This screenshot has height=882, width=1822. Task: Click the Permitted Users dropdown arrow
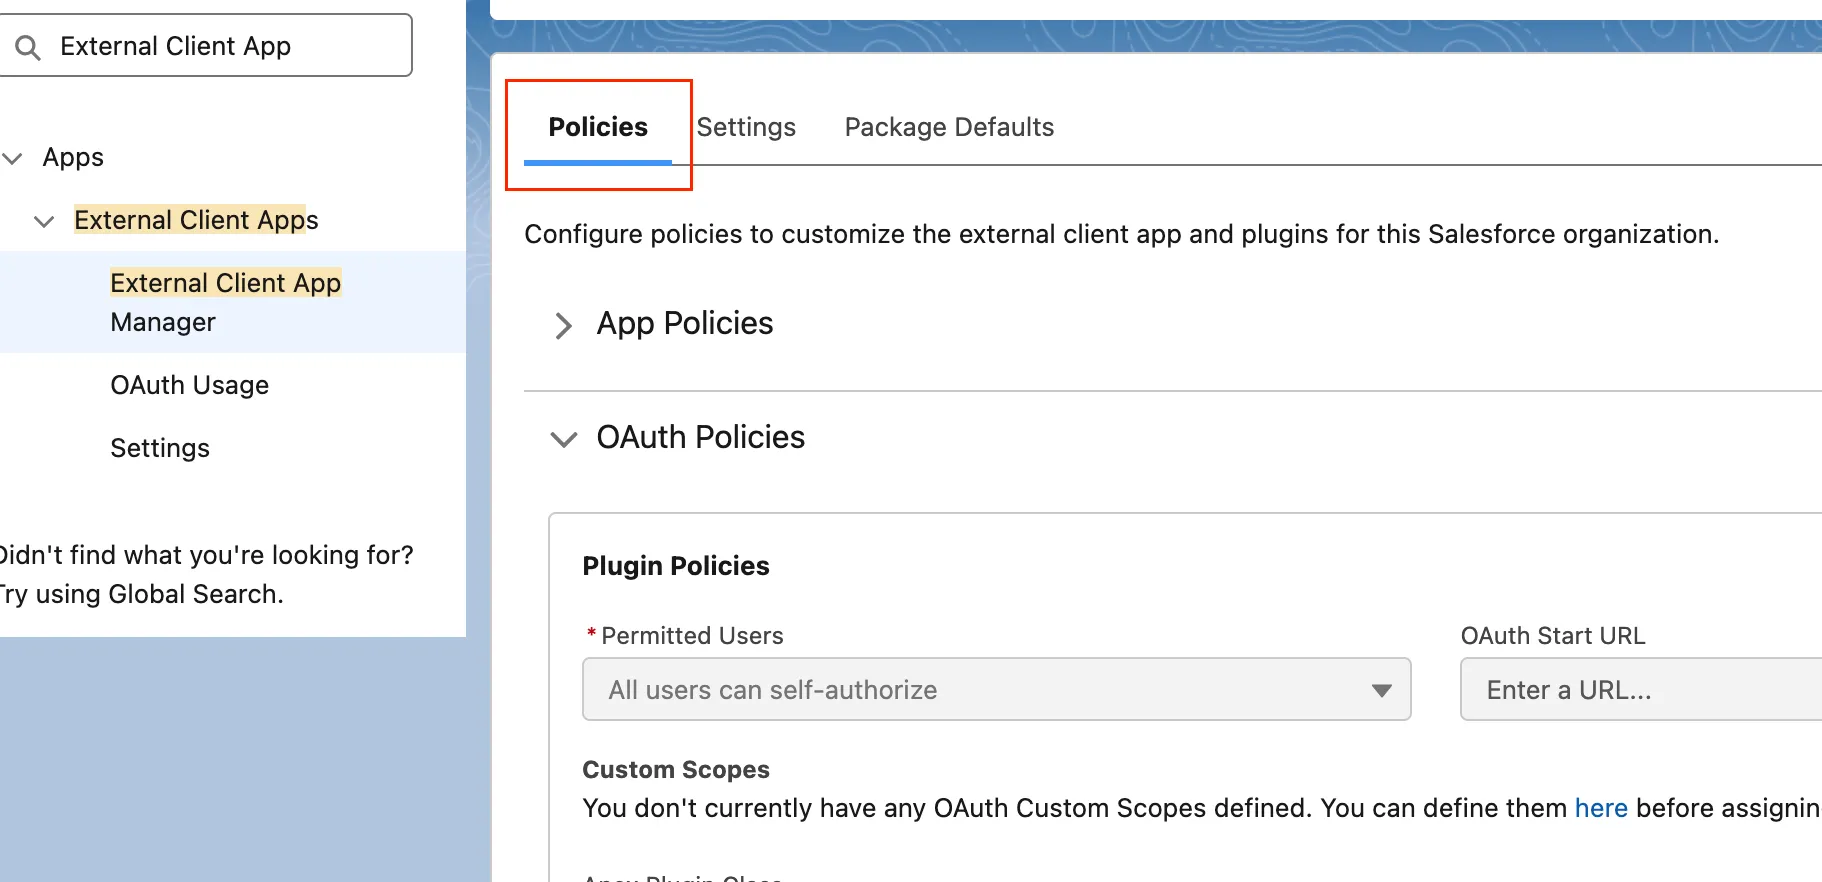point(1381,690)
